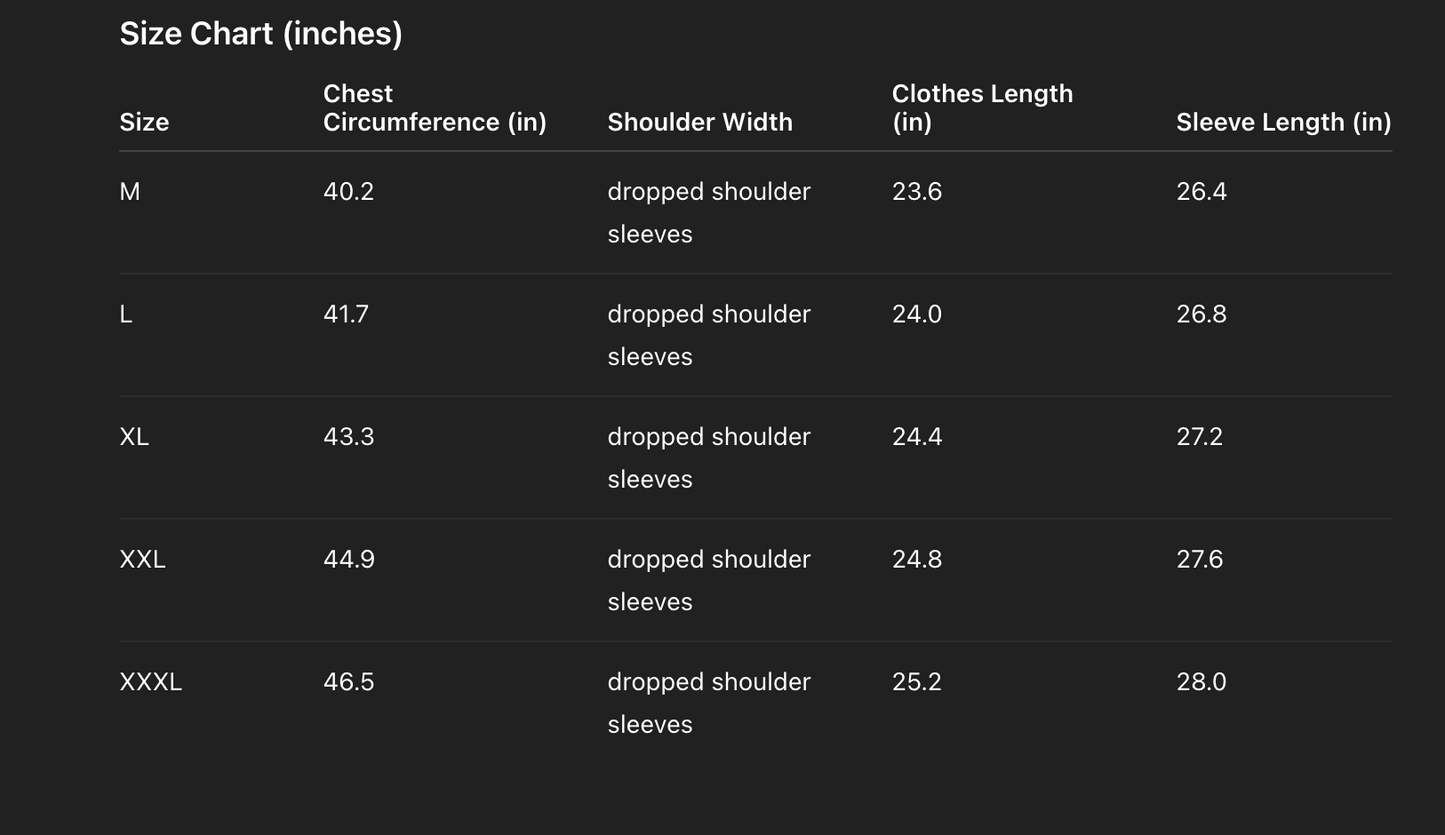Click dropped shoulder sleeves text in XL row
The width and height of the screenshot is (1445, 835).
708,457
